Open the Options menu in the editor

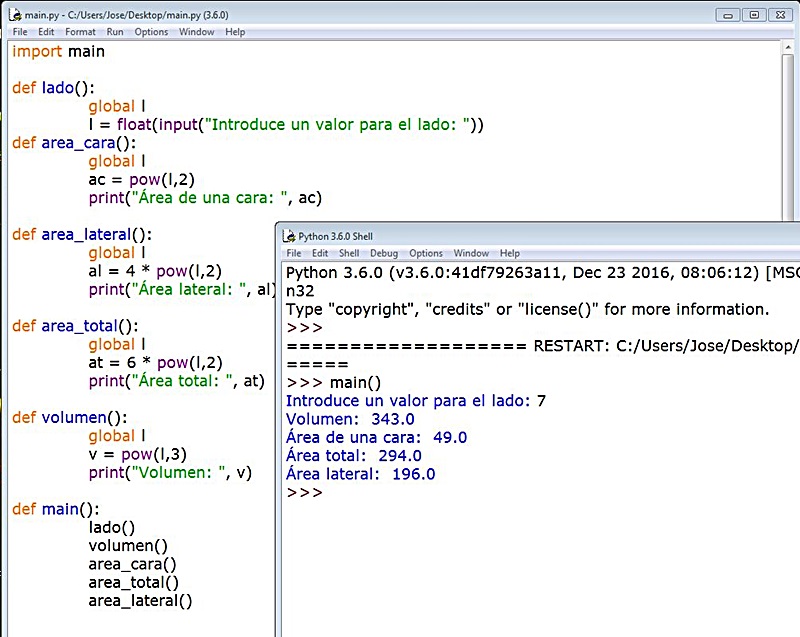click(151, 31)
